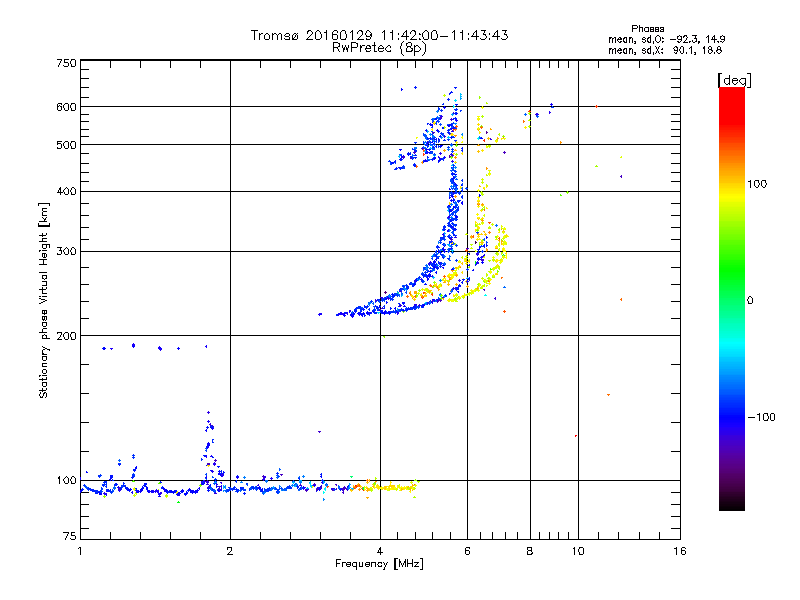
Task: Click the 'RwPretec (8p)' subtitle
Action: 379,48
